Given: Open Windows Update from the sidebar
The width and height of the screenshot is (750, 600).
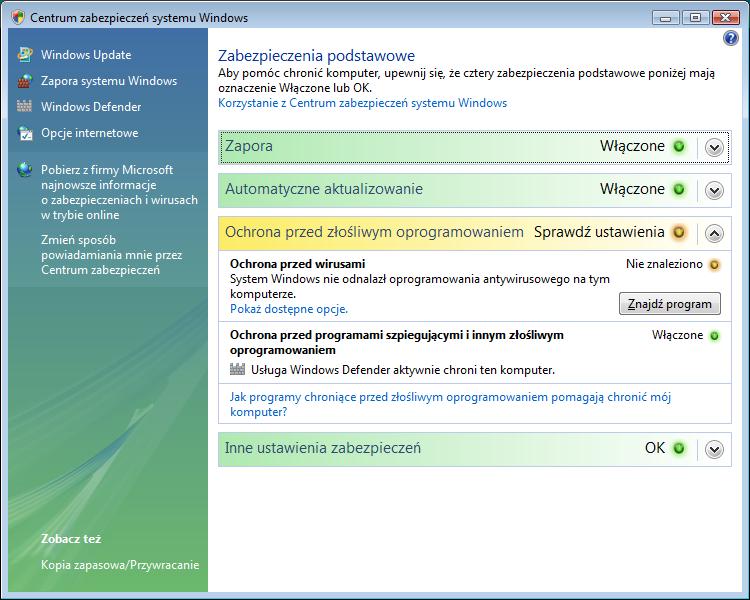Looking at the screenshot, I should point(86,55).
